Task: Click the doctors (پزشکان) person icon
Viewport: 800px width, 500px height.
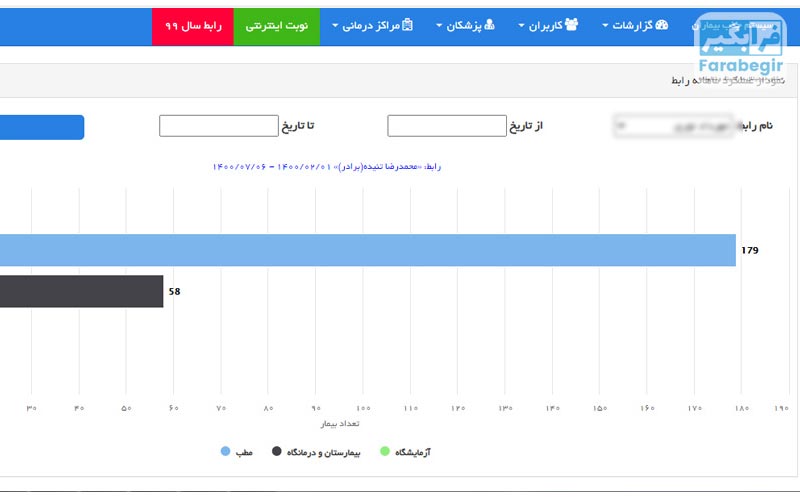Action: click(489, 24)
